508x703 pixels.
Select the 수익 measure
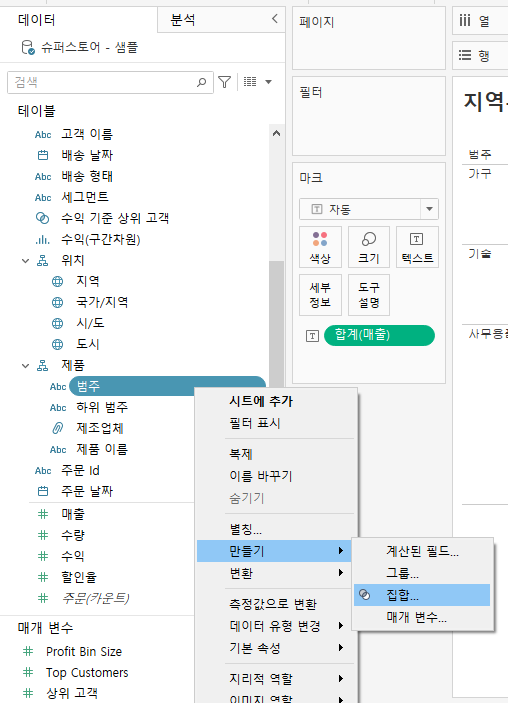(73, 556)
